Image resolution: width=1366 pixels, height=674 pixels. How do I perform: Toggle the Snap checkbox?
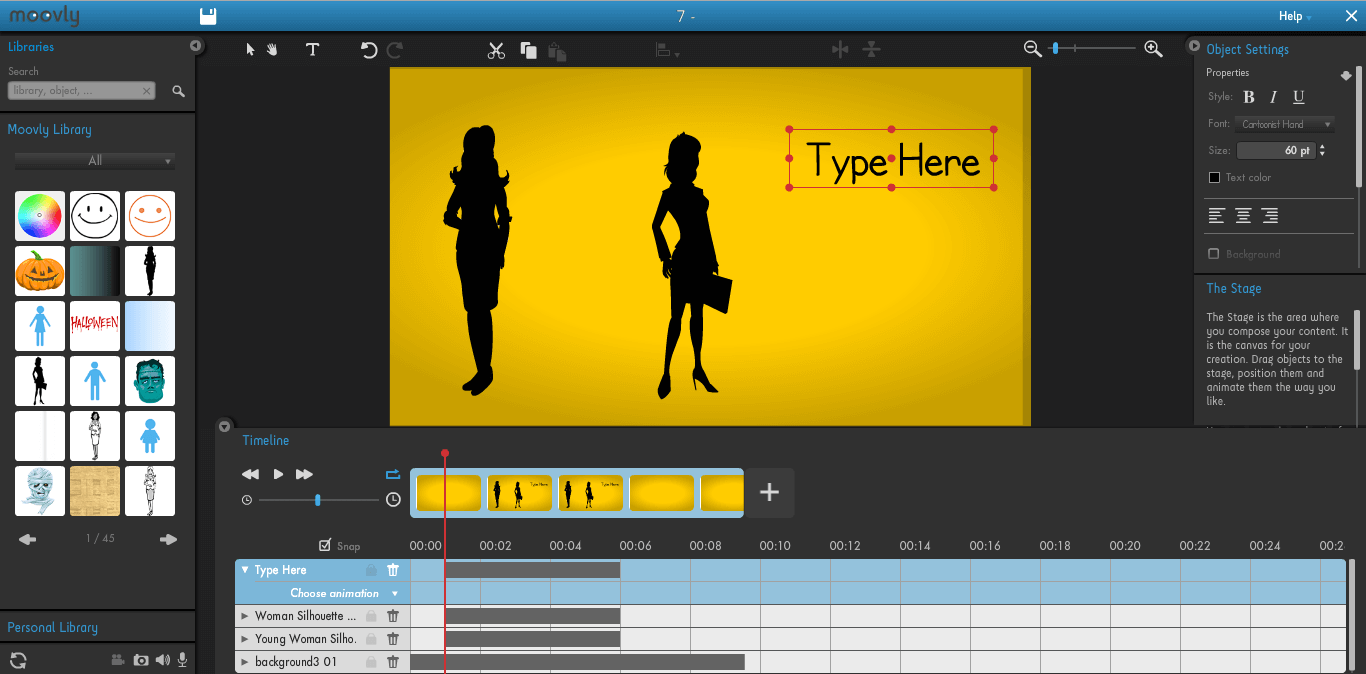pos(325,546)
